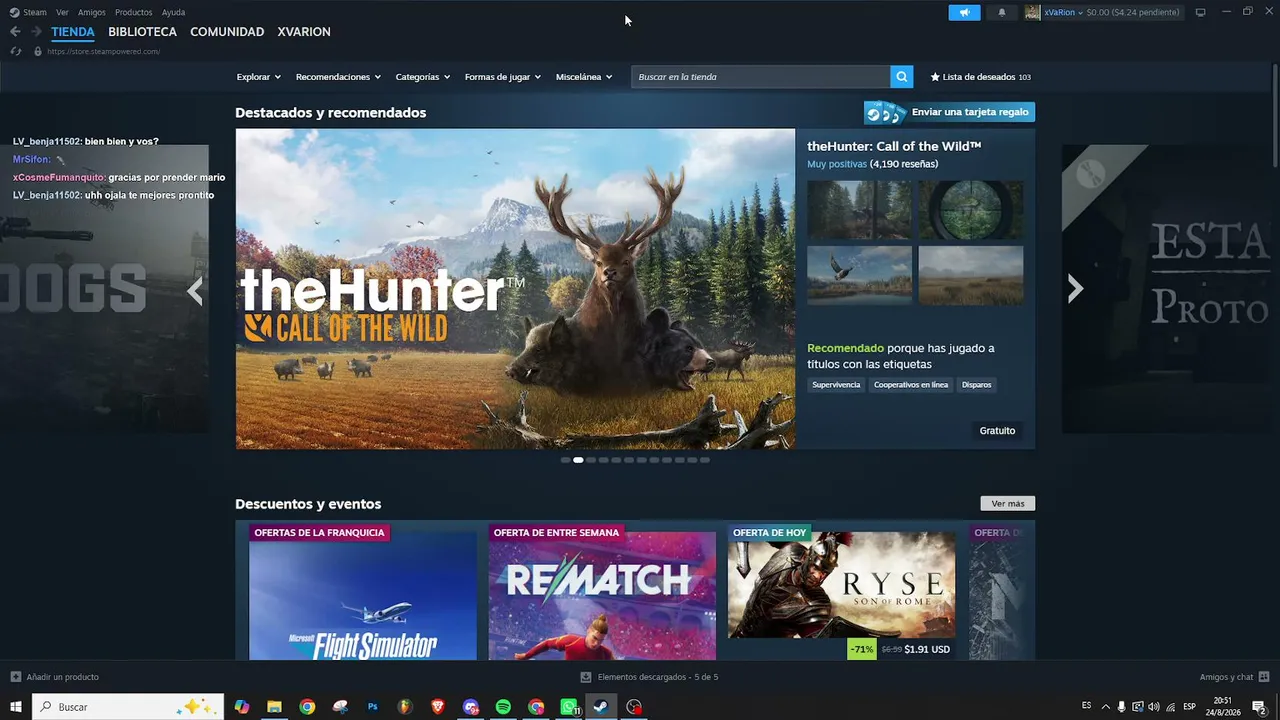Expand the Explorar dropdown
The width and height of the screenshot is (1280, 720).
pos(259,77)
